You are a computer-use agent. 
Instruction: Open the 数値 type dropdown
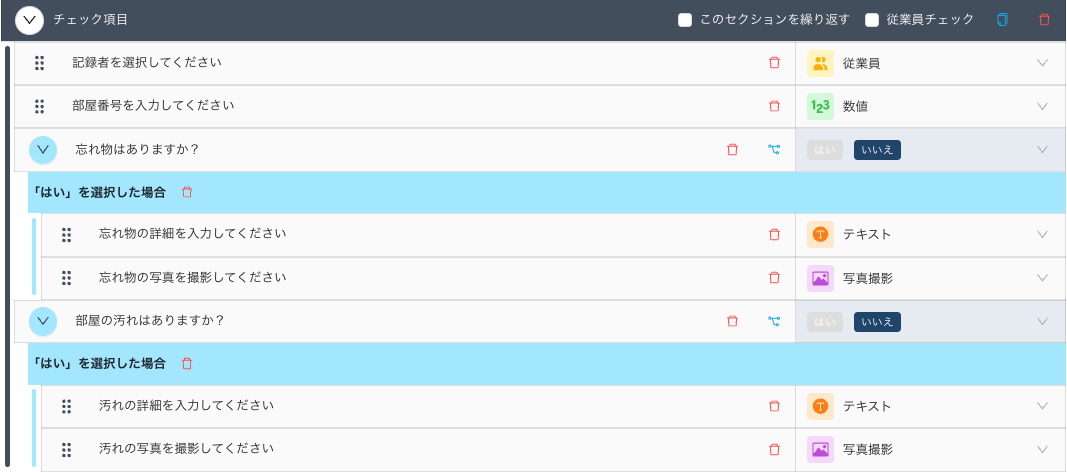tap(1042, 106)
